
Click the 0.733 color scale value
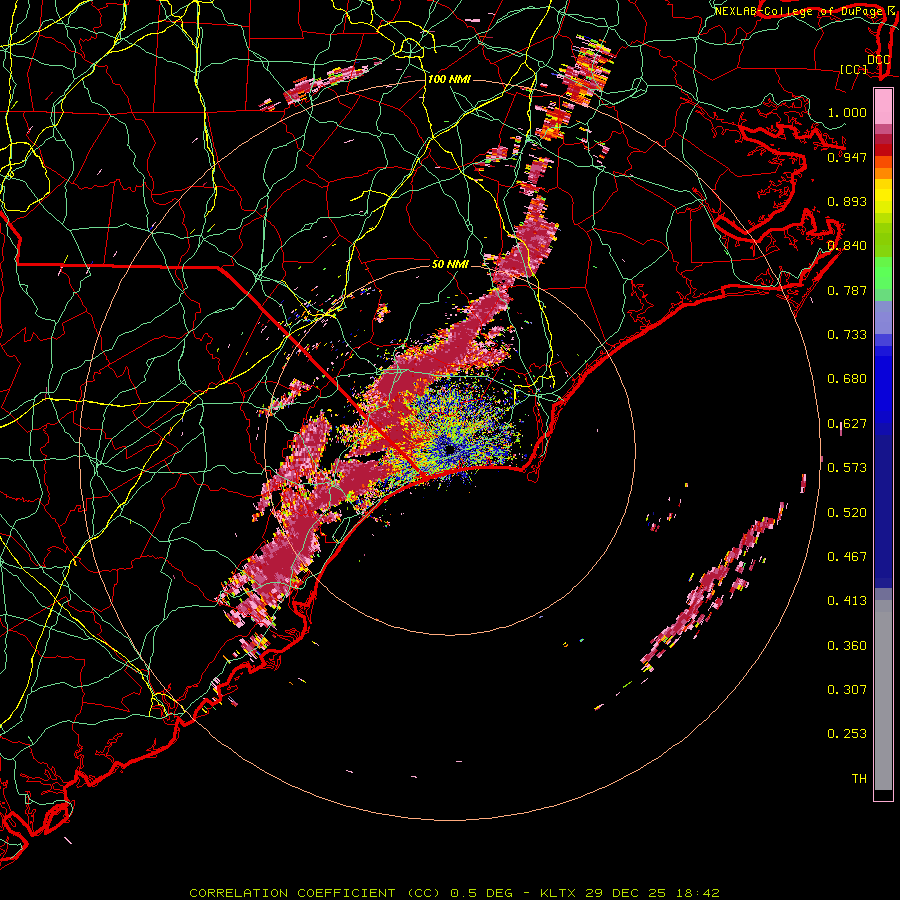pos(847,335)
